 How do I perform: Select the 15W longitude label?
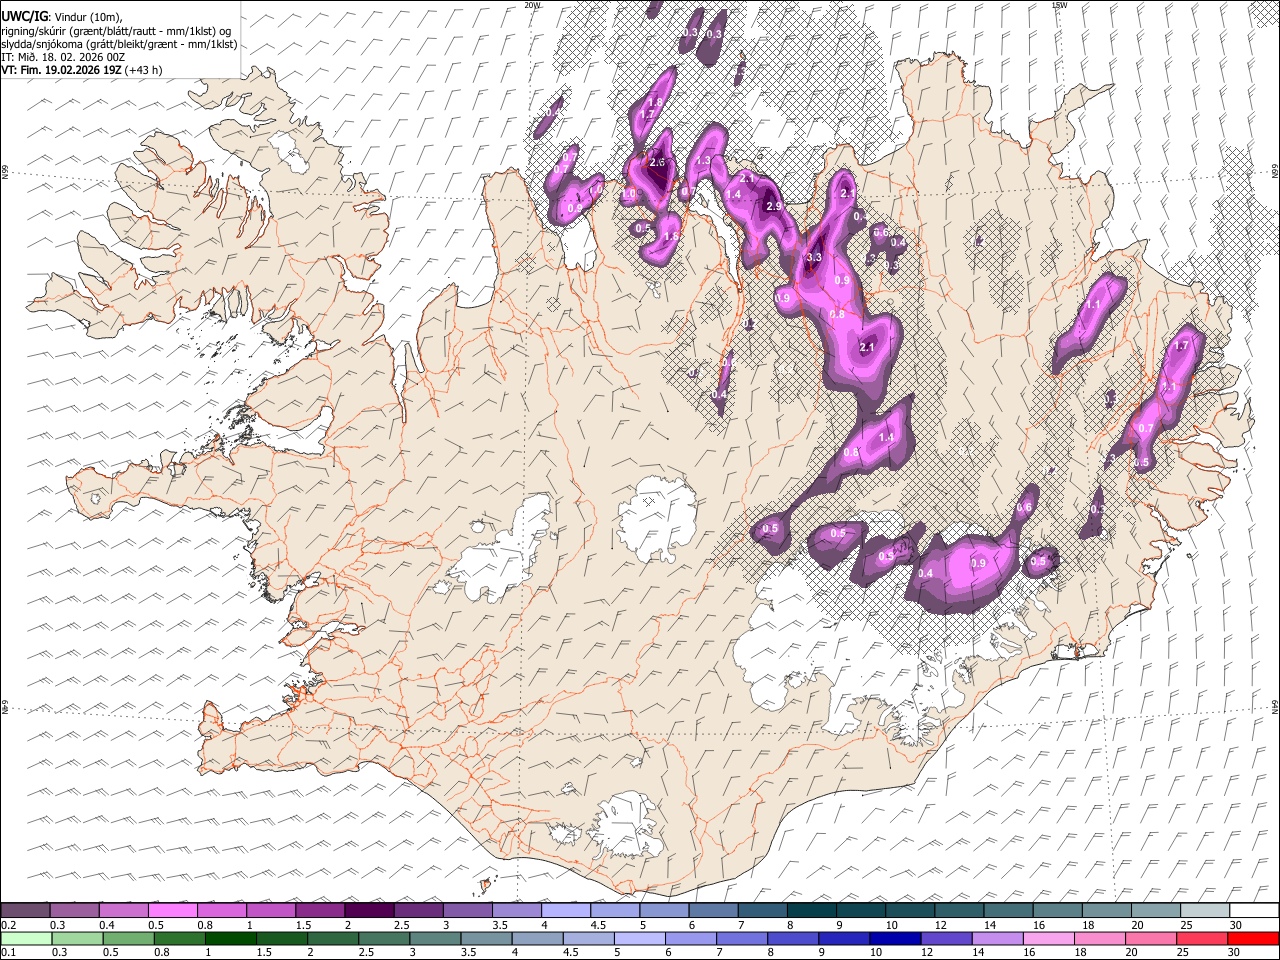click(x=1059, y=5)
